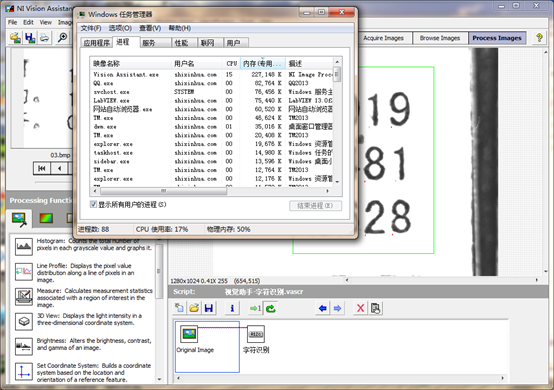Click the image viewer scroll down arrow
Screen dimensions: 554x390
coord(546,271)
